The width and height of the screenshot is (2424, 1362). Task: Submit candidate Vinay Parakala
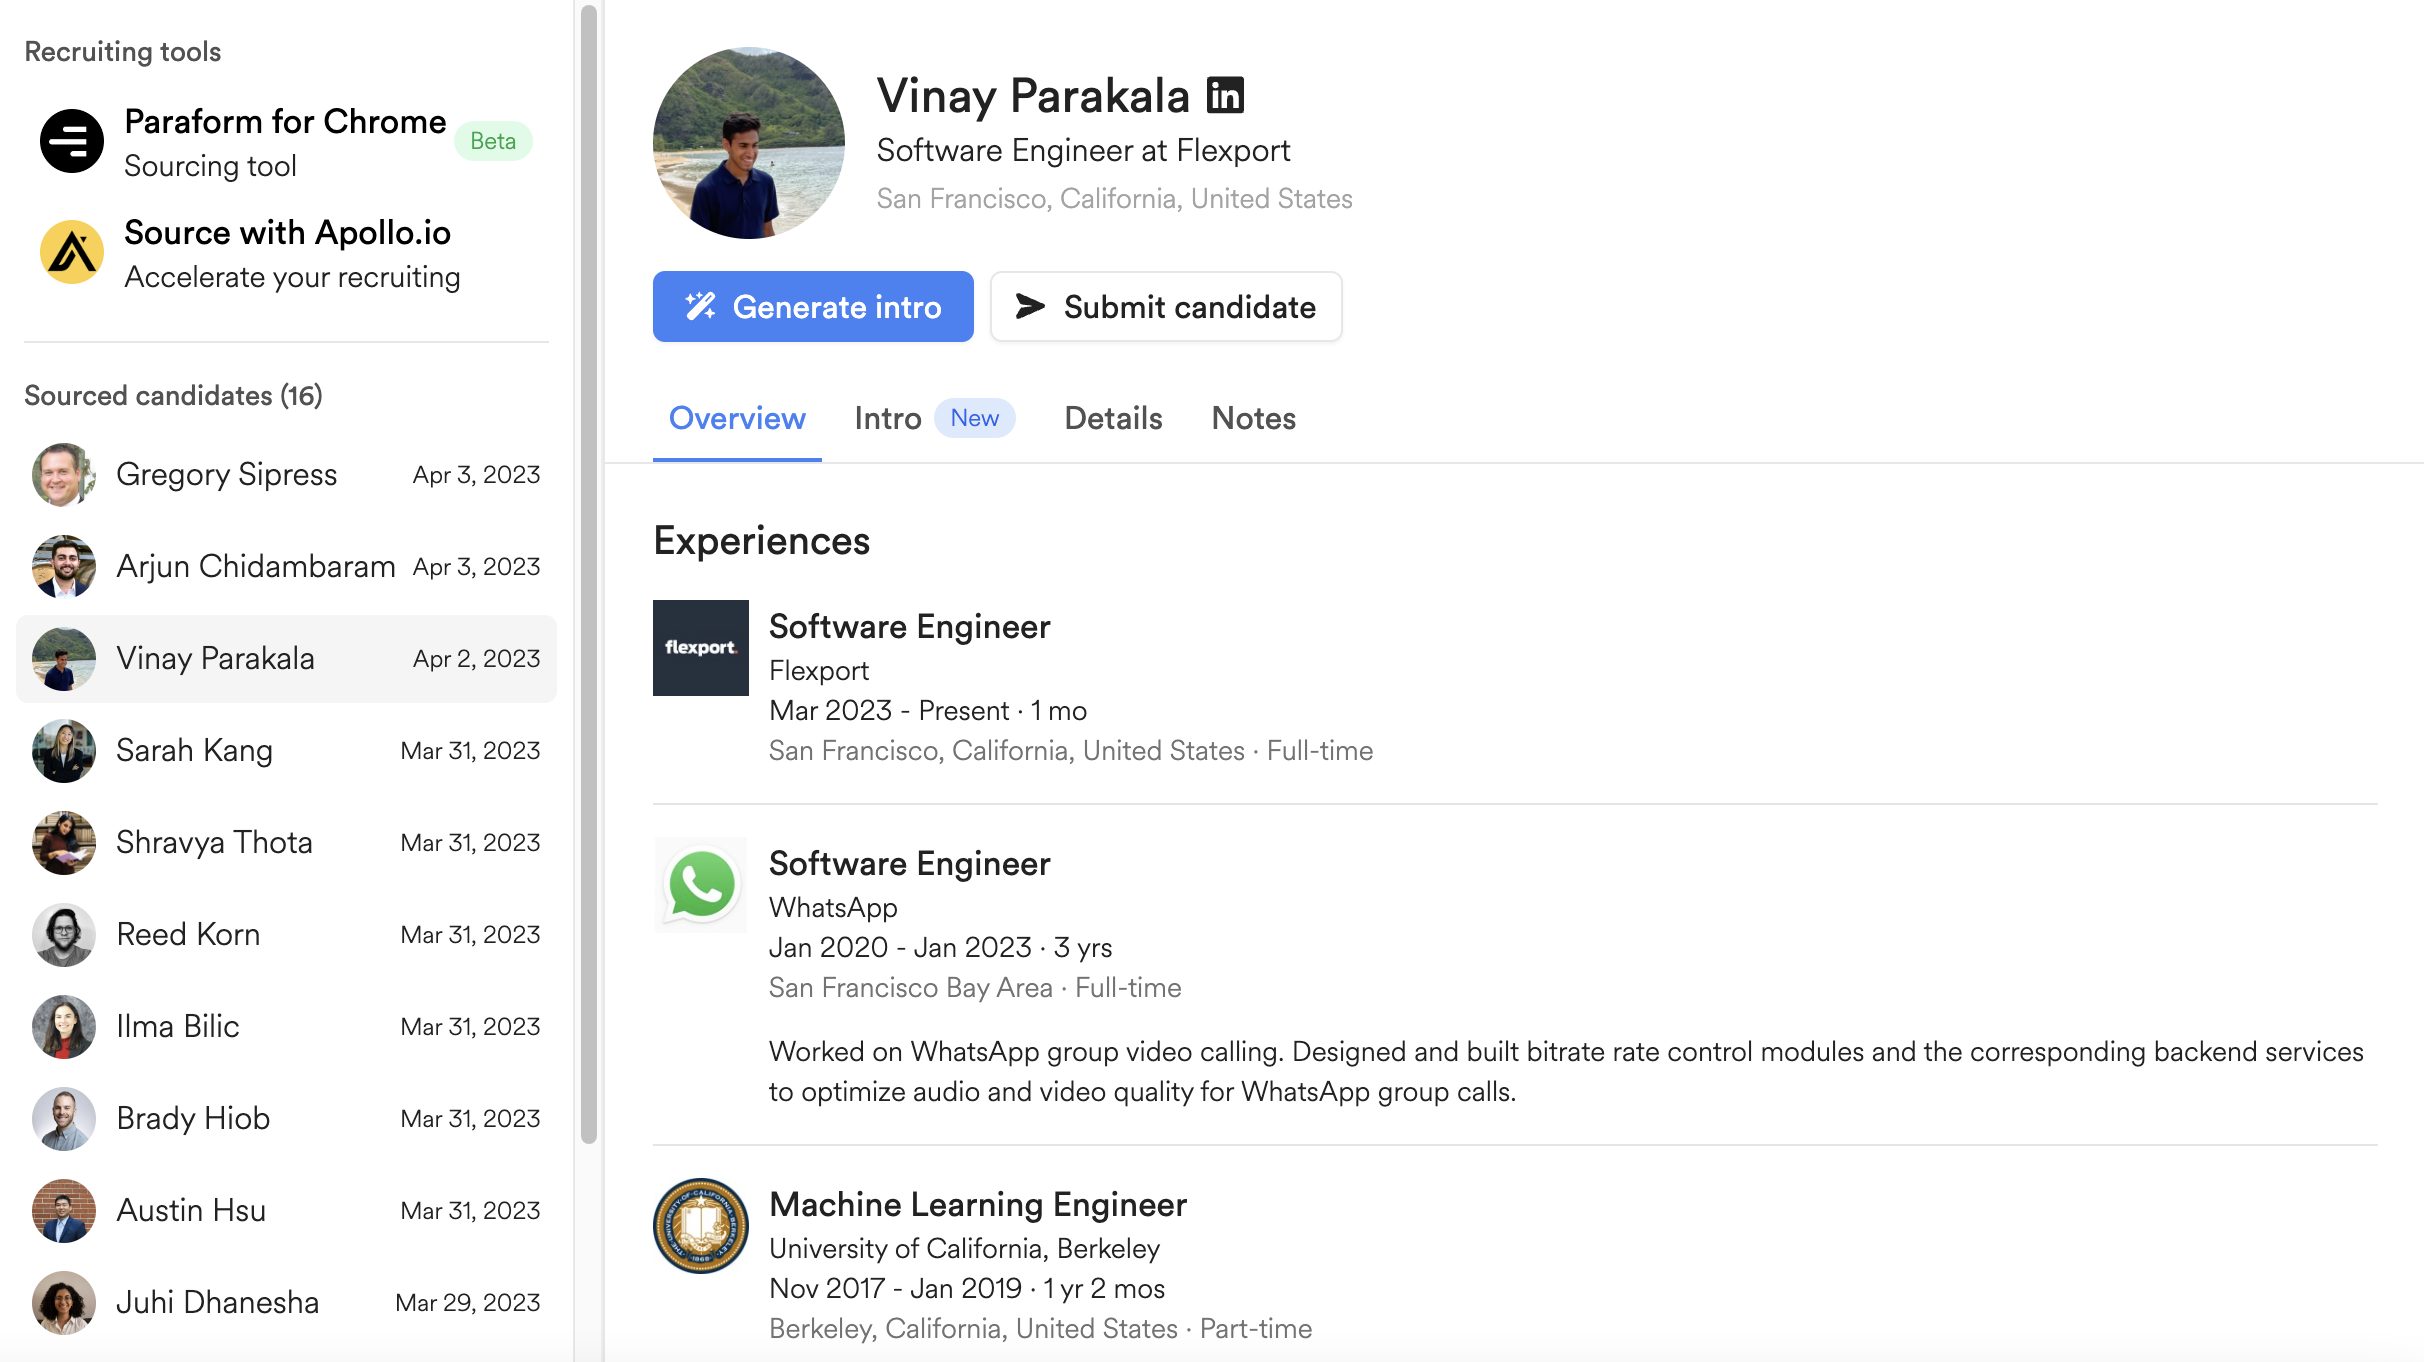pos(1166,307)
